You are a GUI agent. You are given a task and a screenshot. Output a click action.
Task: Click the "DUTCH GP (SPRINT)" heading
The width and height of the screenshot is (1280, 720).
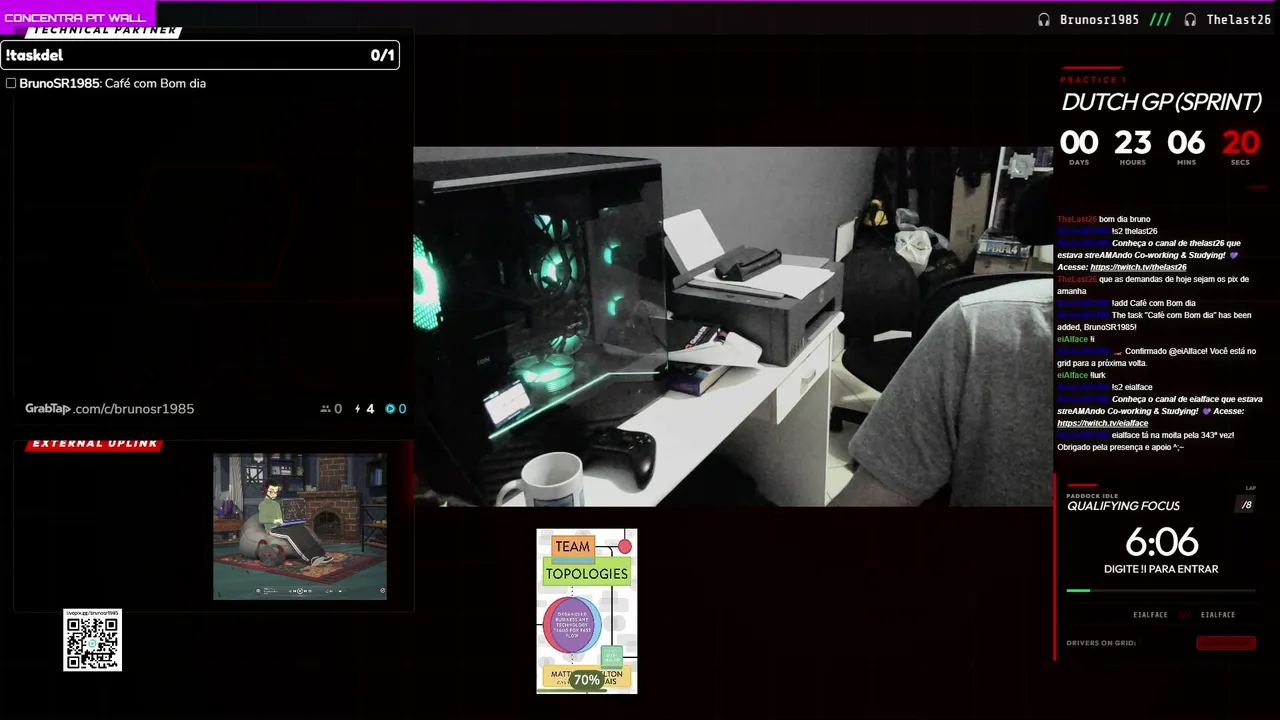tap(1161, 102)
